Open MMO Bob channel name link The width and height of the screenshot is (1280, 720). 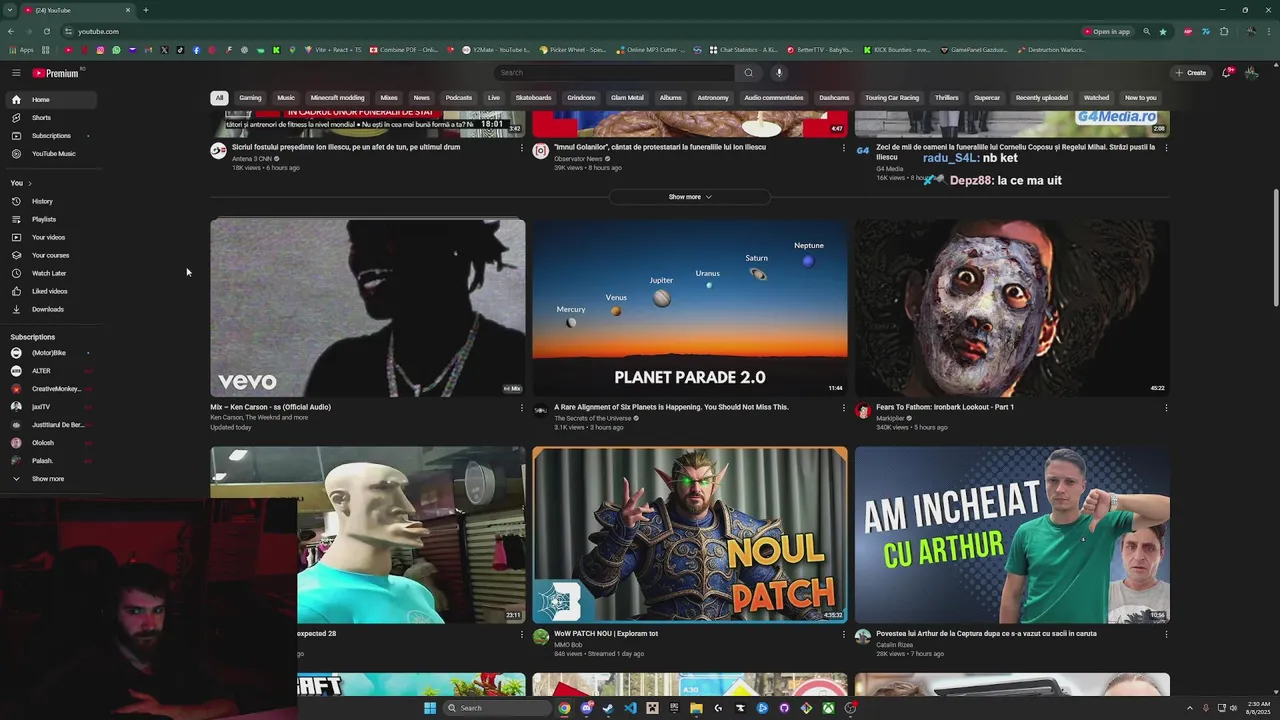point(568,645)
